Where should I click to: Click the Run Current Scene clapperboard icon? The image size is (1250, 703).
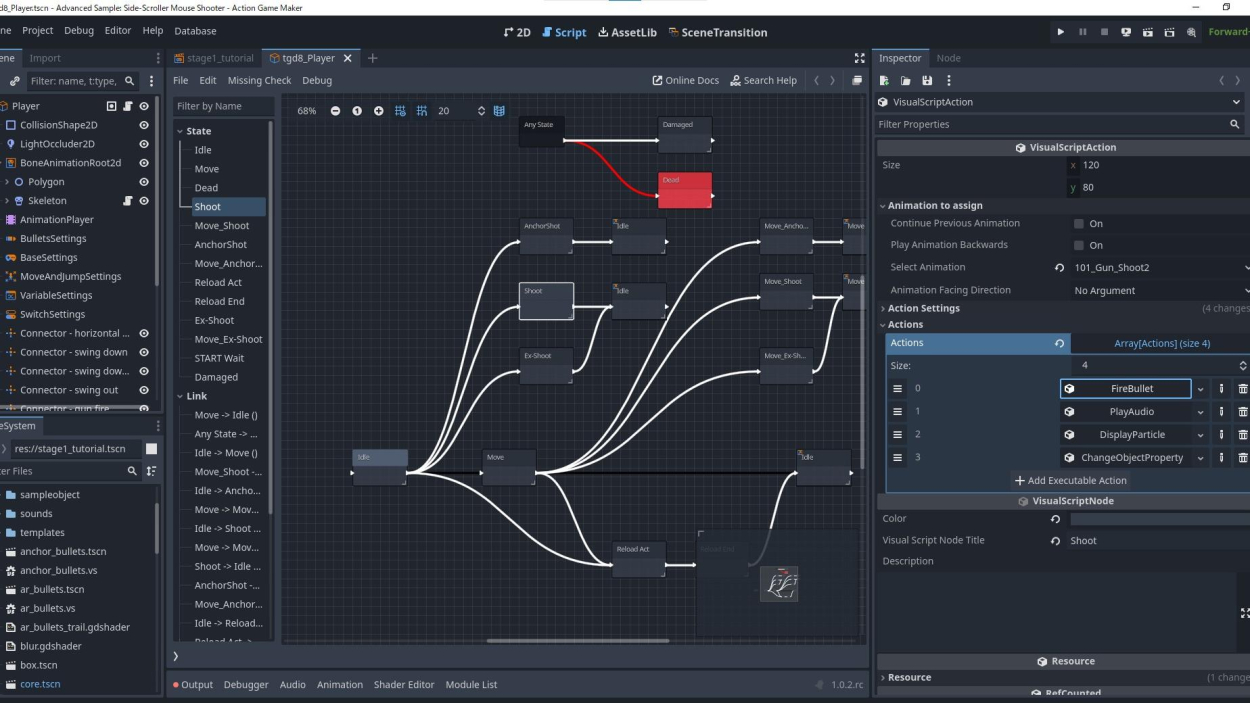tap(1148, 32)
